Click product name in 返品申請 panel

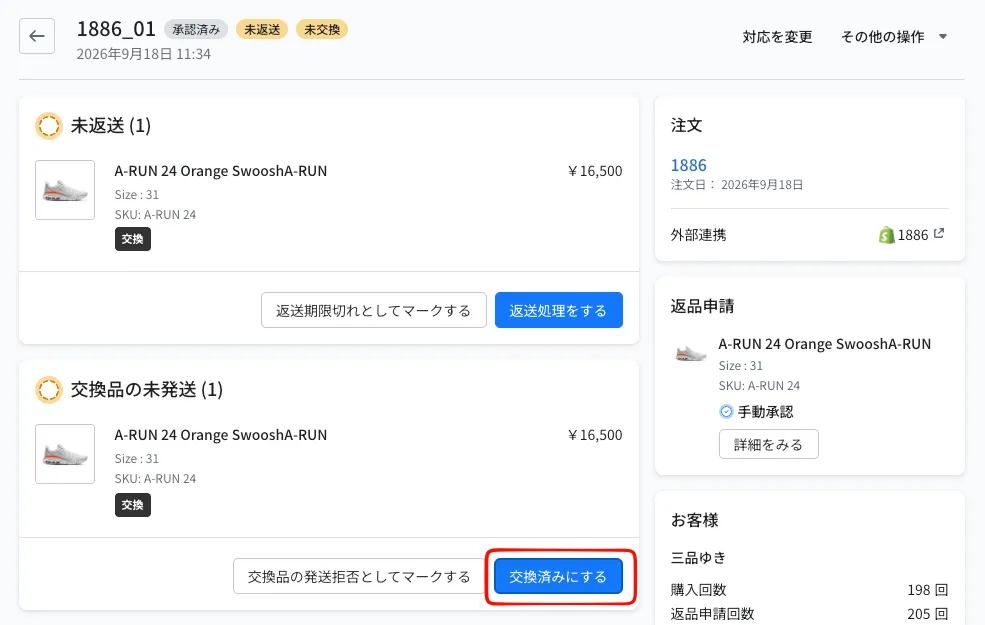[x=824, y=344]
